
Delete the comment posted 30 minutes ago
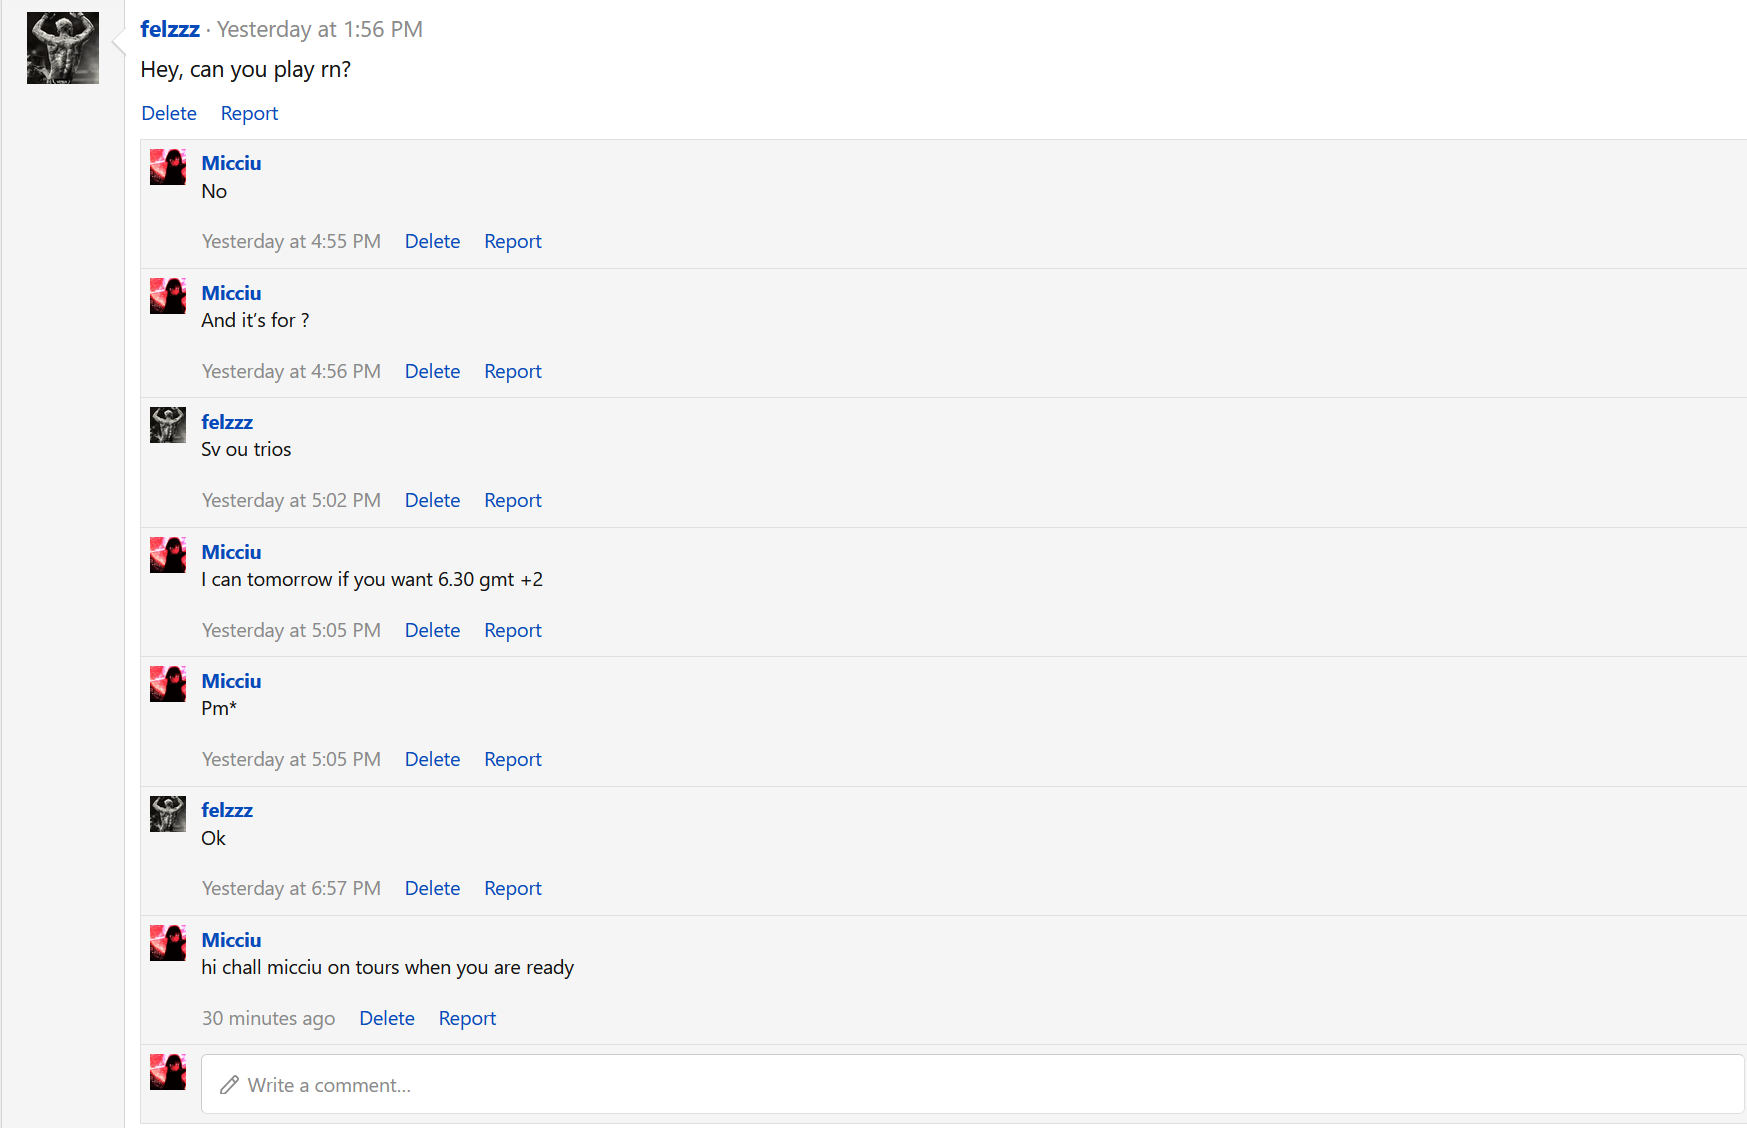point(386,1018)
